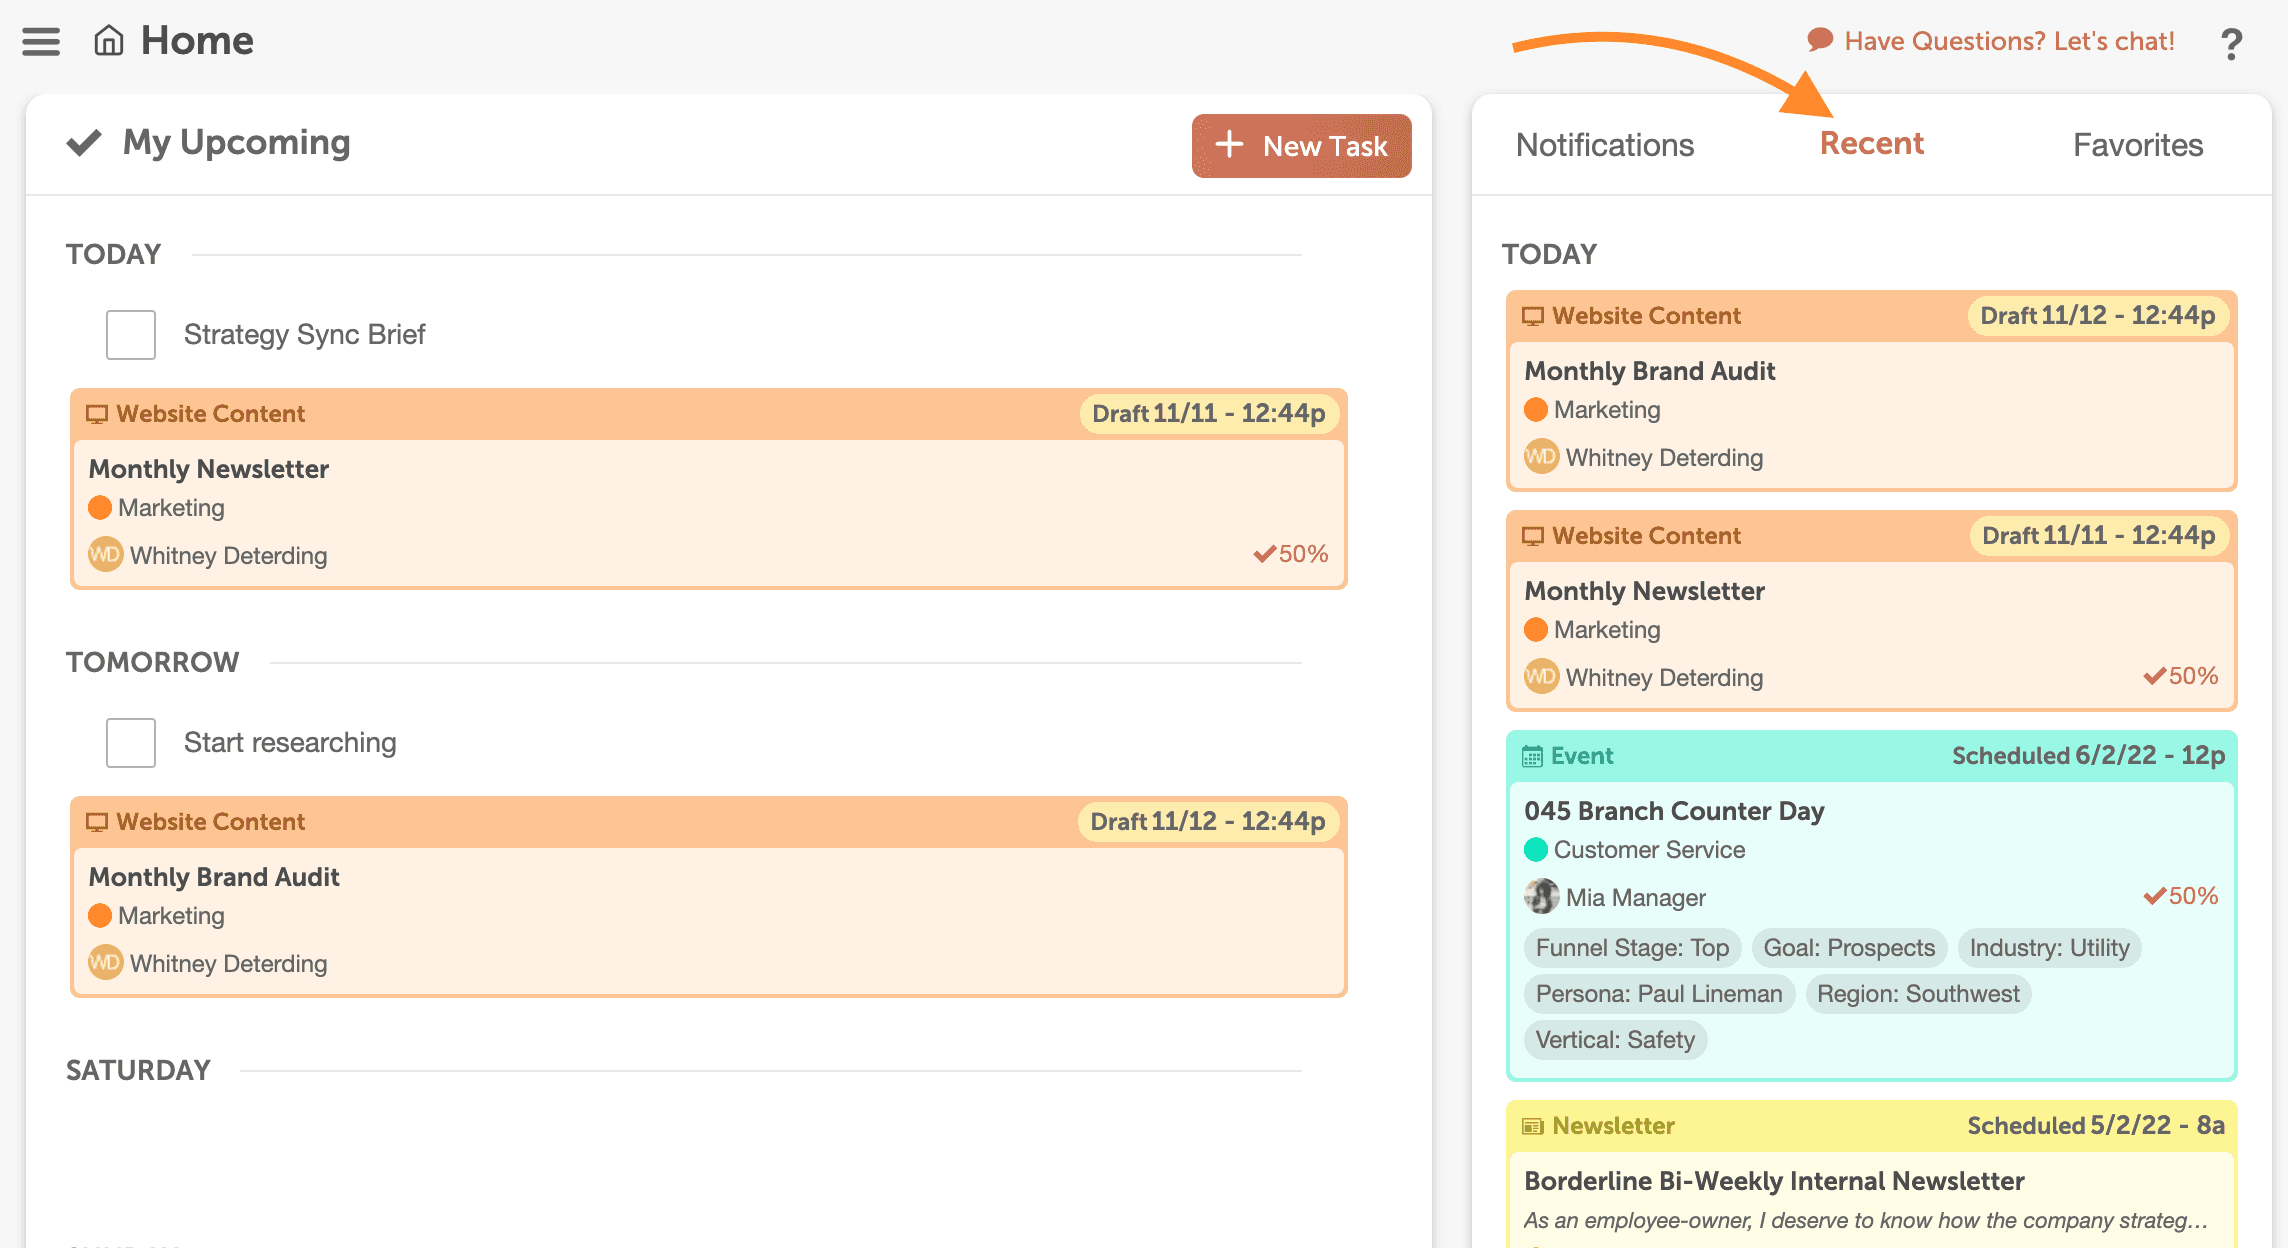The height and width of the screenshot is (1248, 2288).
Task: Click monitor icon on Monthly Brand Audit upcoming card
Action: pyautogui.click(x=97, y=822)
